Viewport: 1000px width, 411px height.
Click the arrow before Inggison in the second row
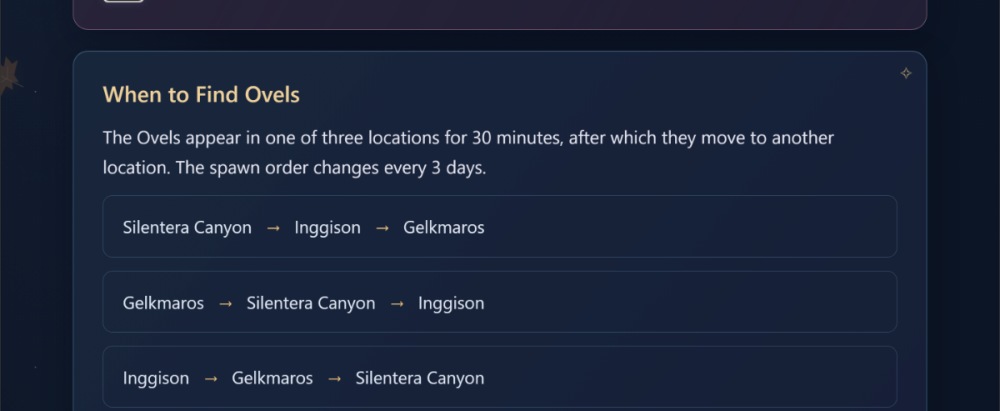397,303
